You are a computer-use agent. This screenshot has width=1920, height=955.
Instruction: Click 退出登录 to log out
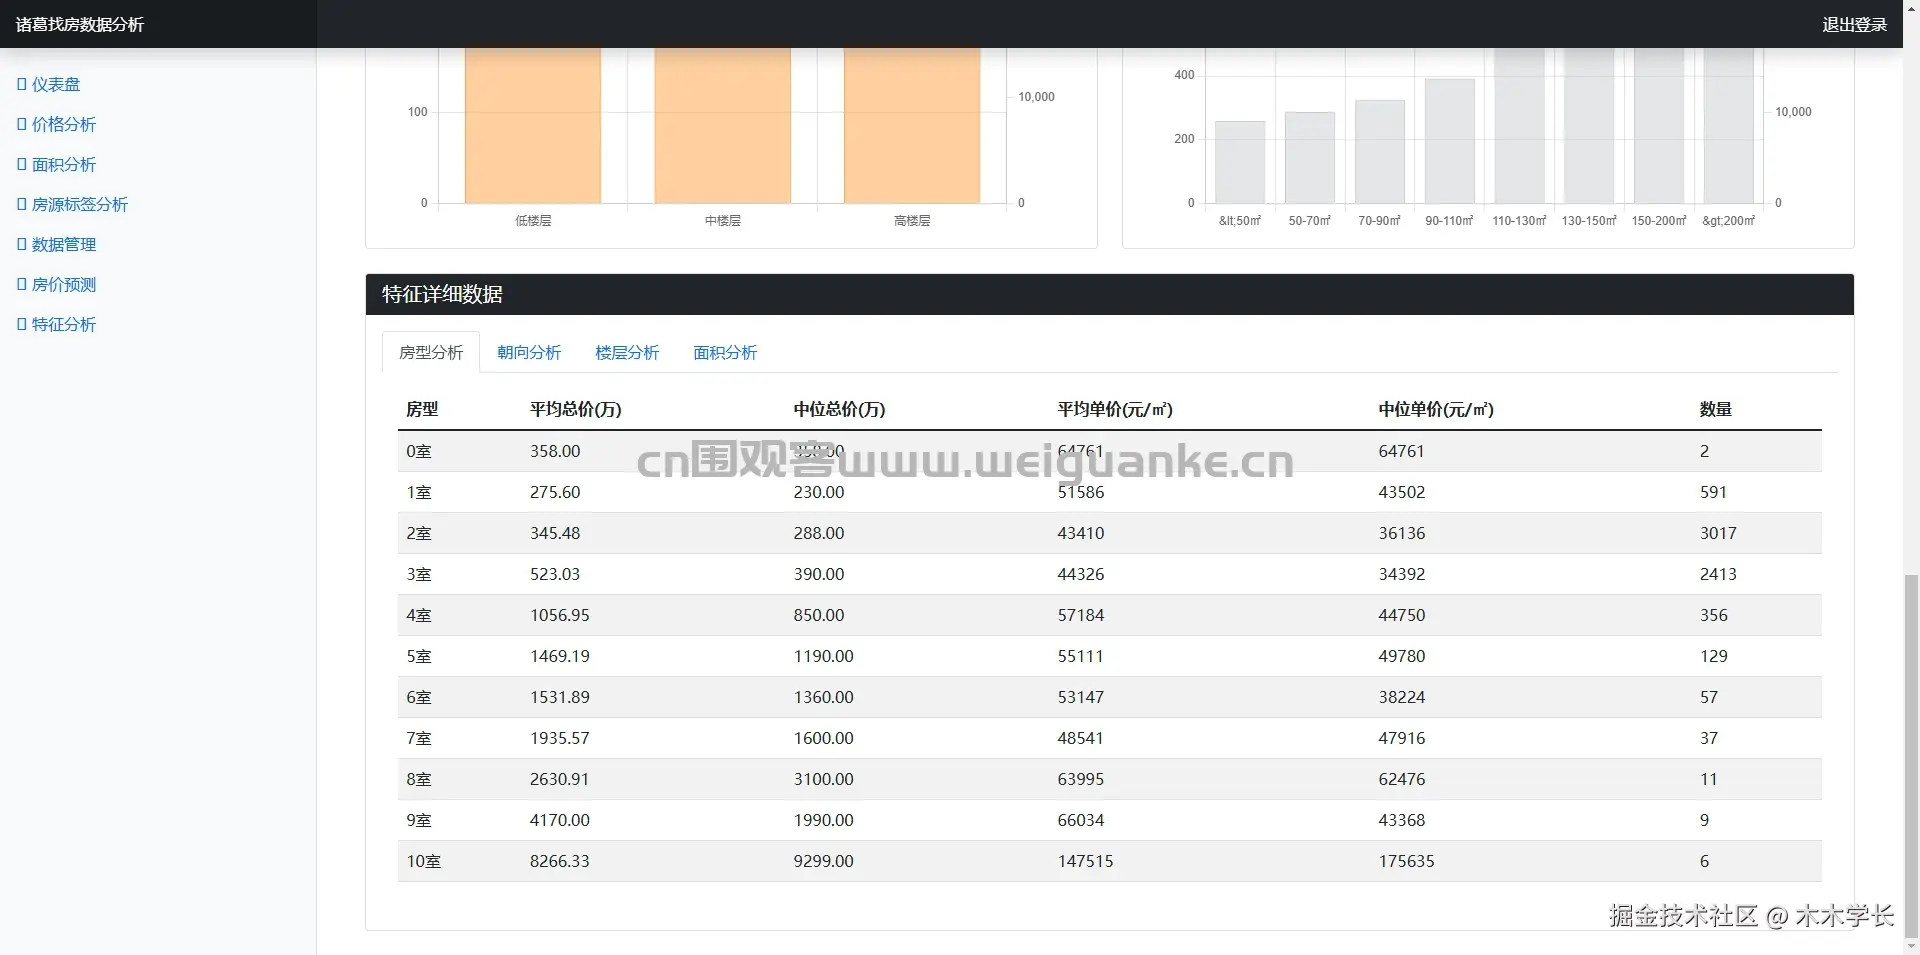tap(1854, 24)
